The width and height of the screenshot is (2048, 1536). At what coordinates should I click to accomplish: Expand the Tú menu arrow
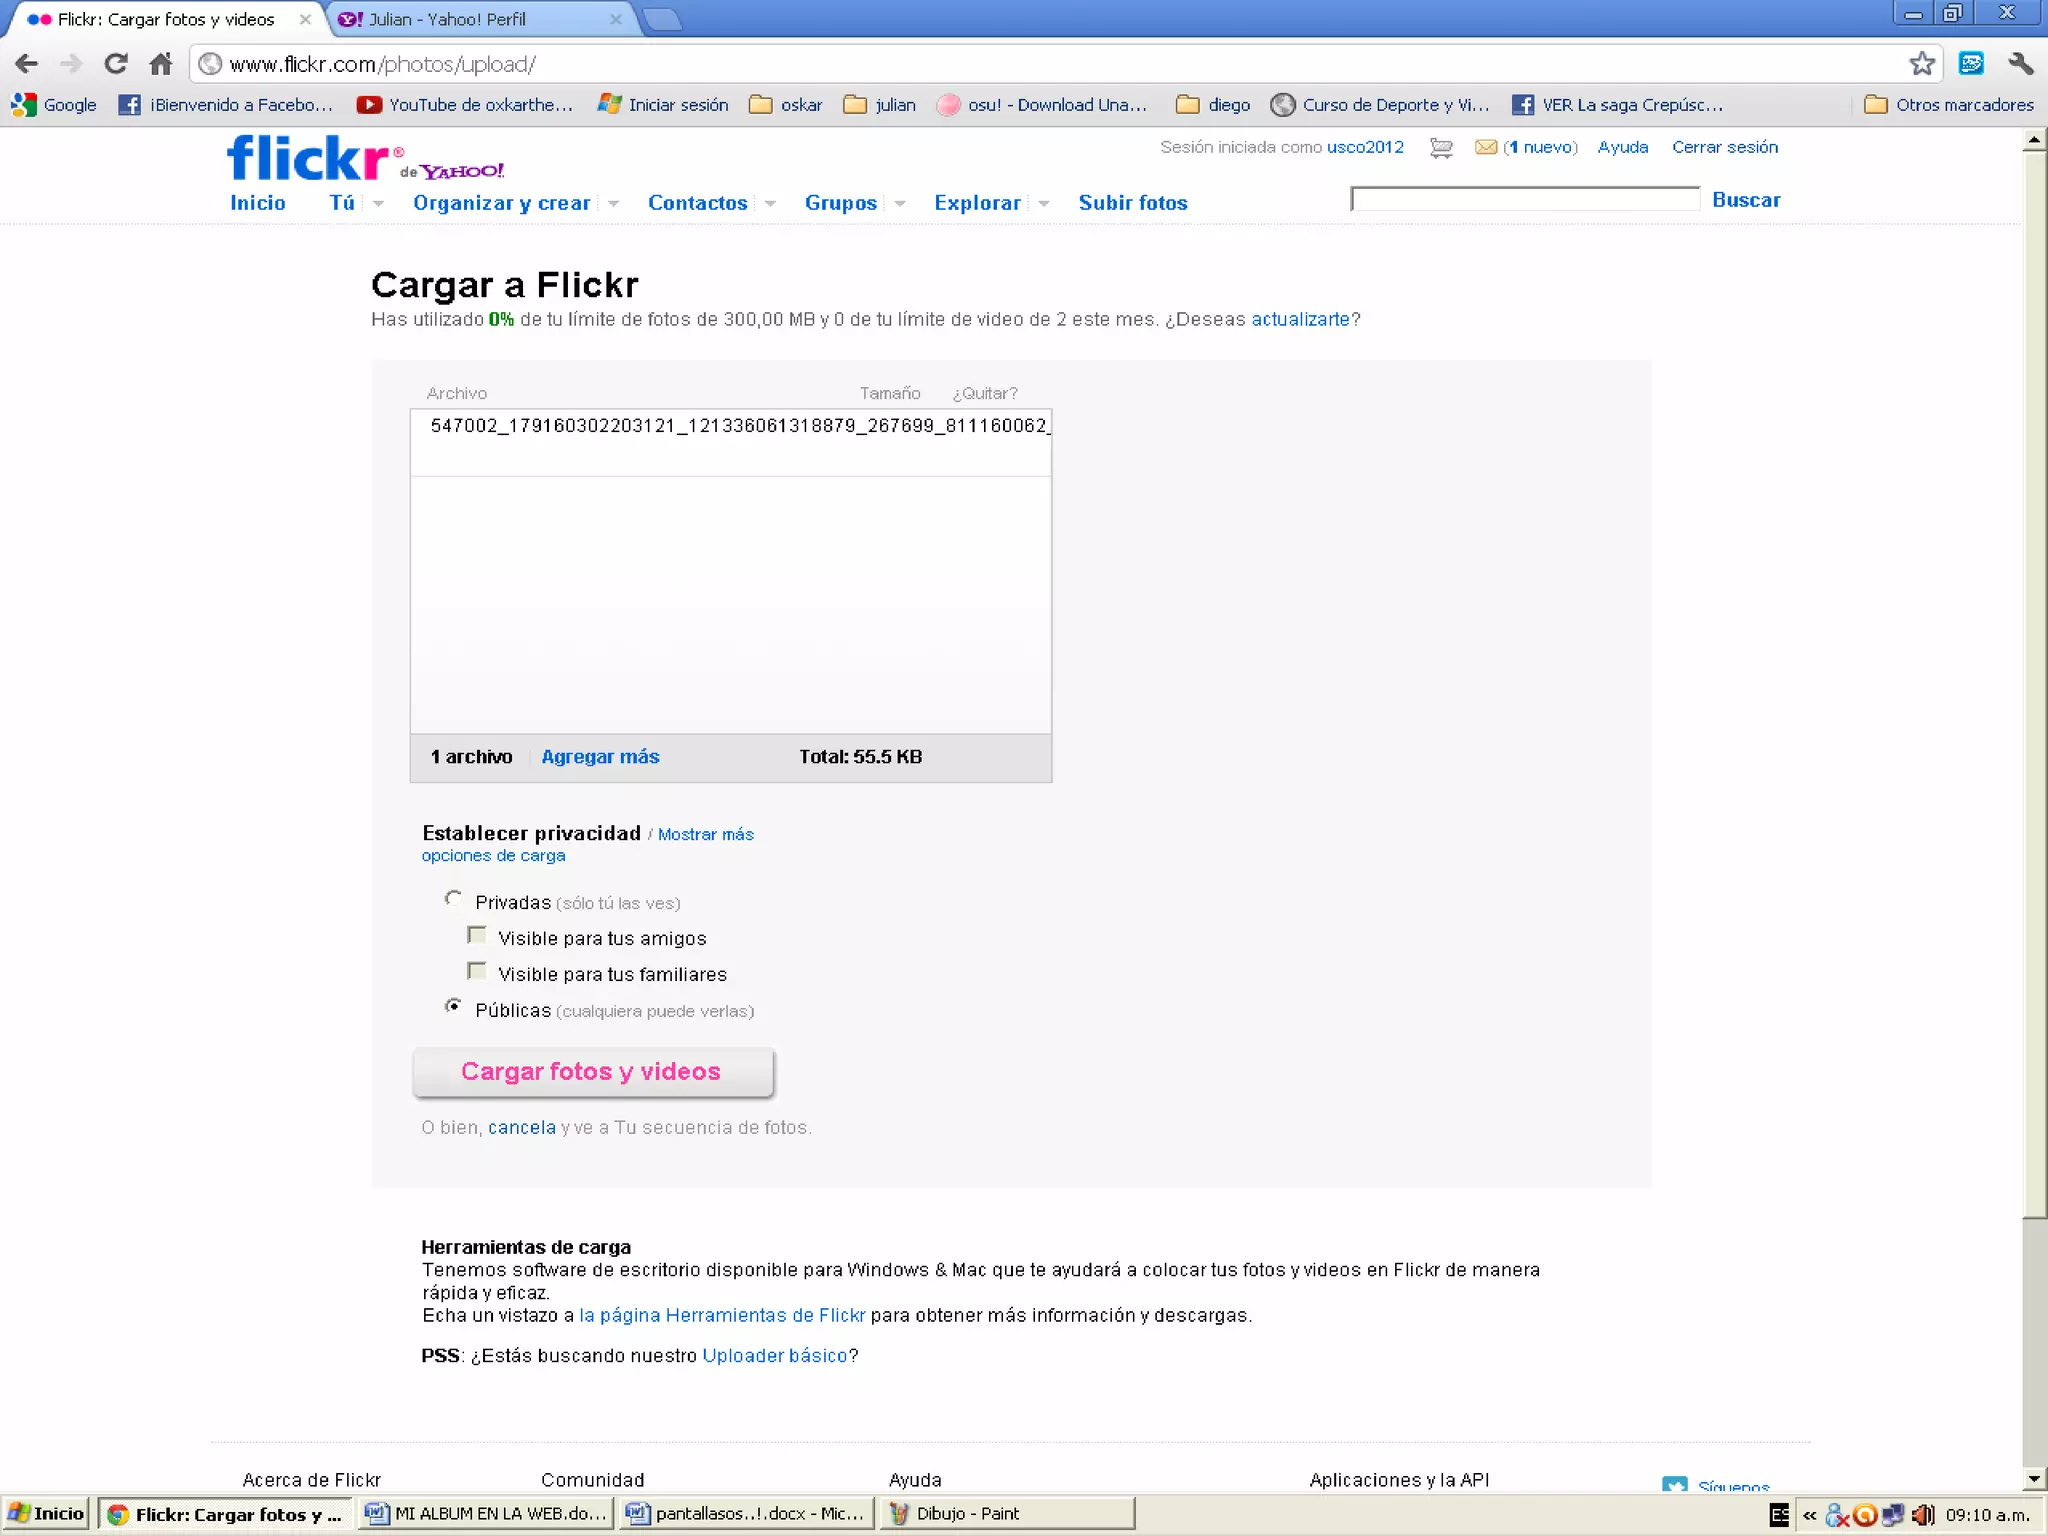tap(378, 204)
